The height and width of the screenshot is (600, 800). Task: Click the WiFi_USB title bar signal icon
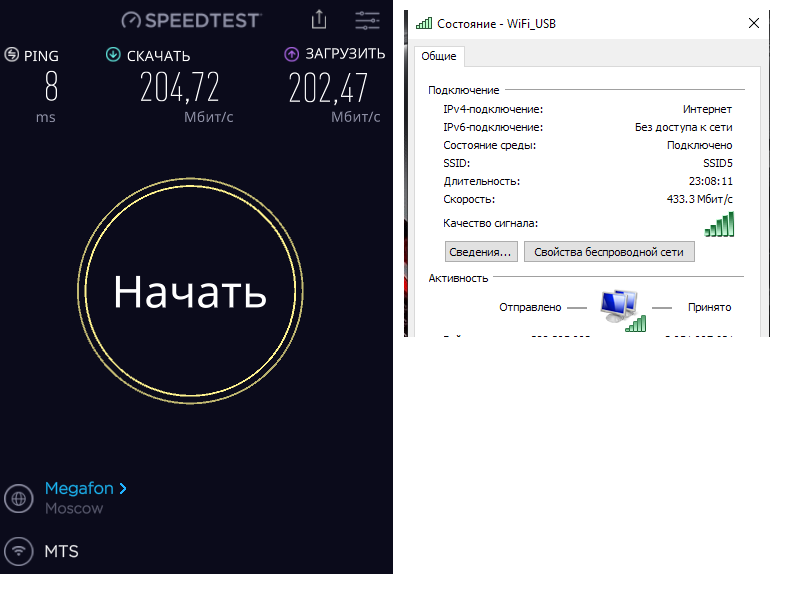point(424,22)
